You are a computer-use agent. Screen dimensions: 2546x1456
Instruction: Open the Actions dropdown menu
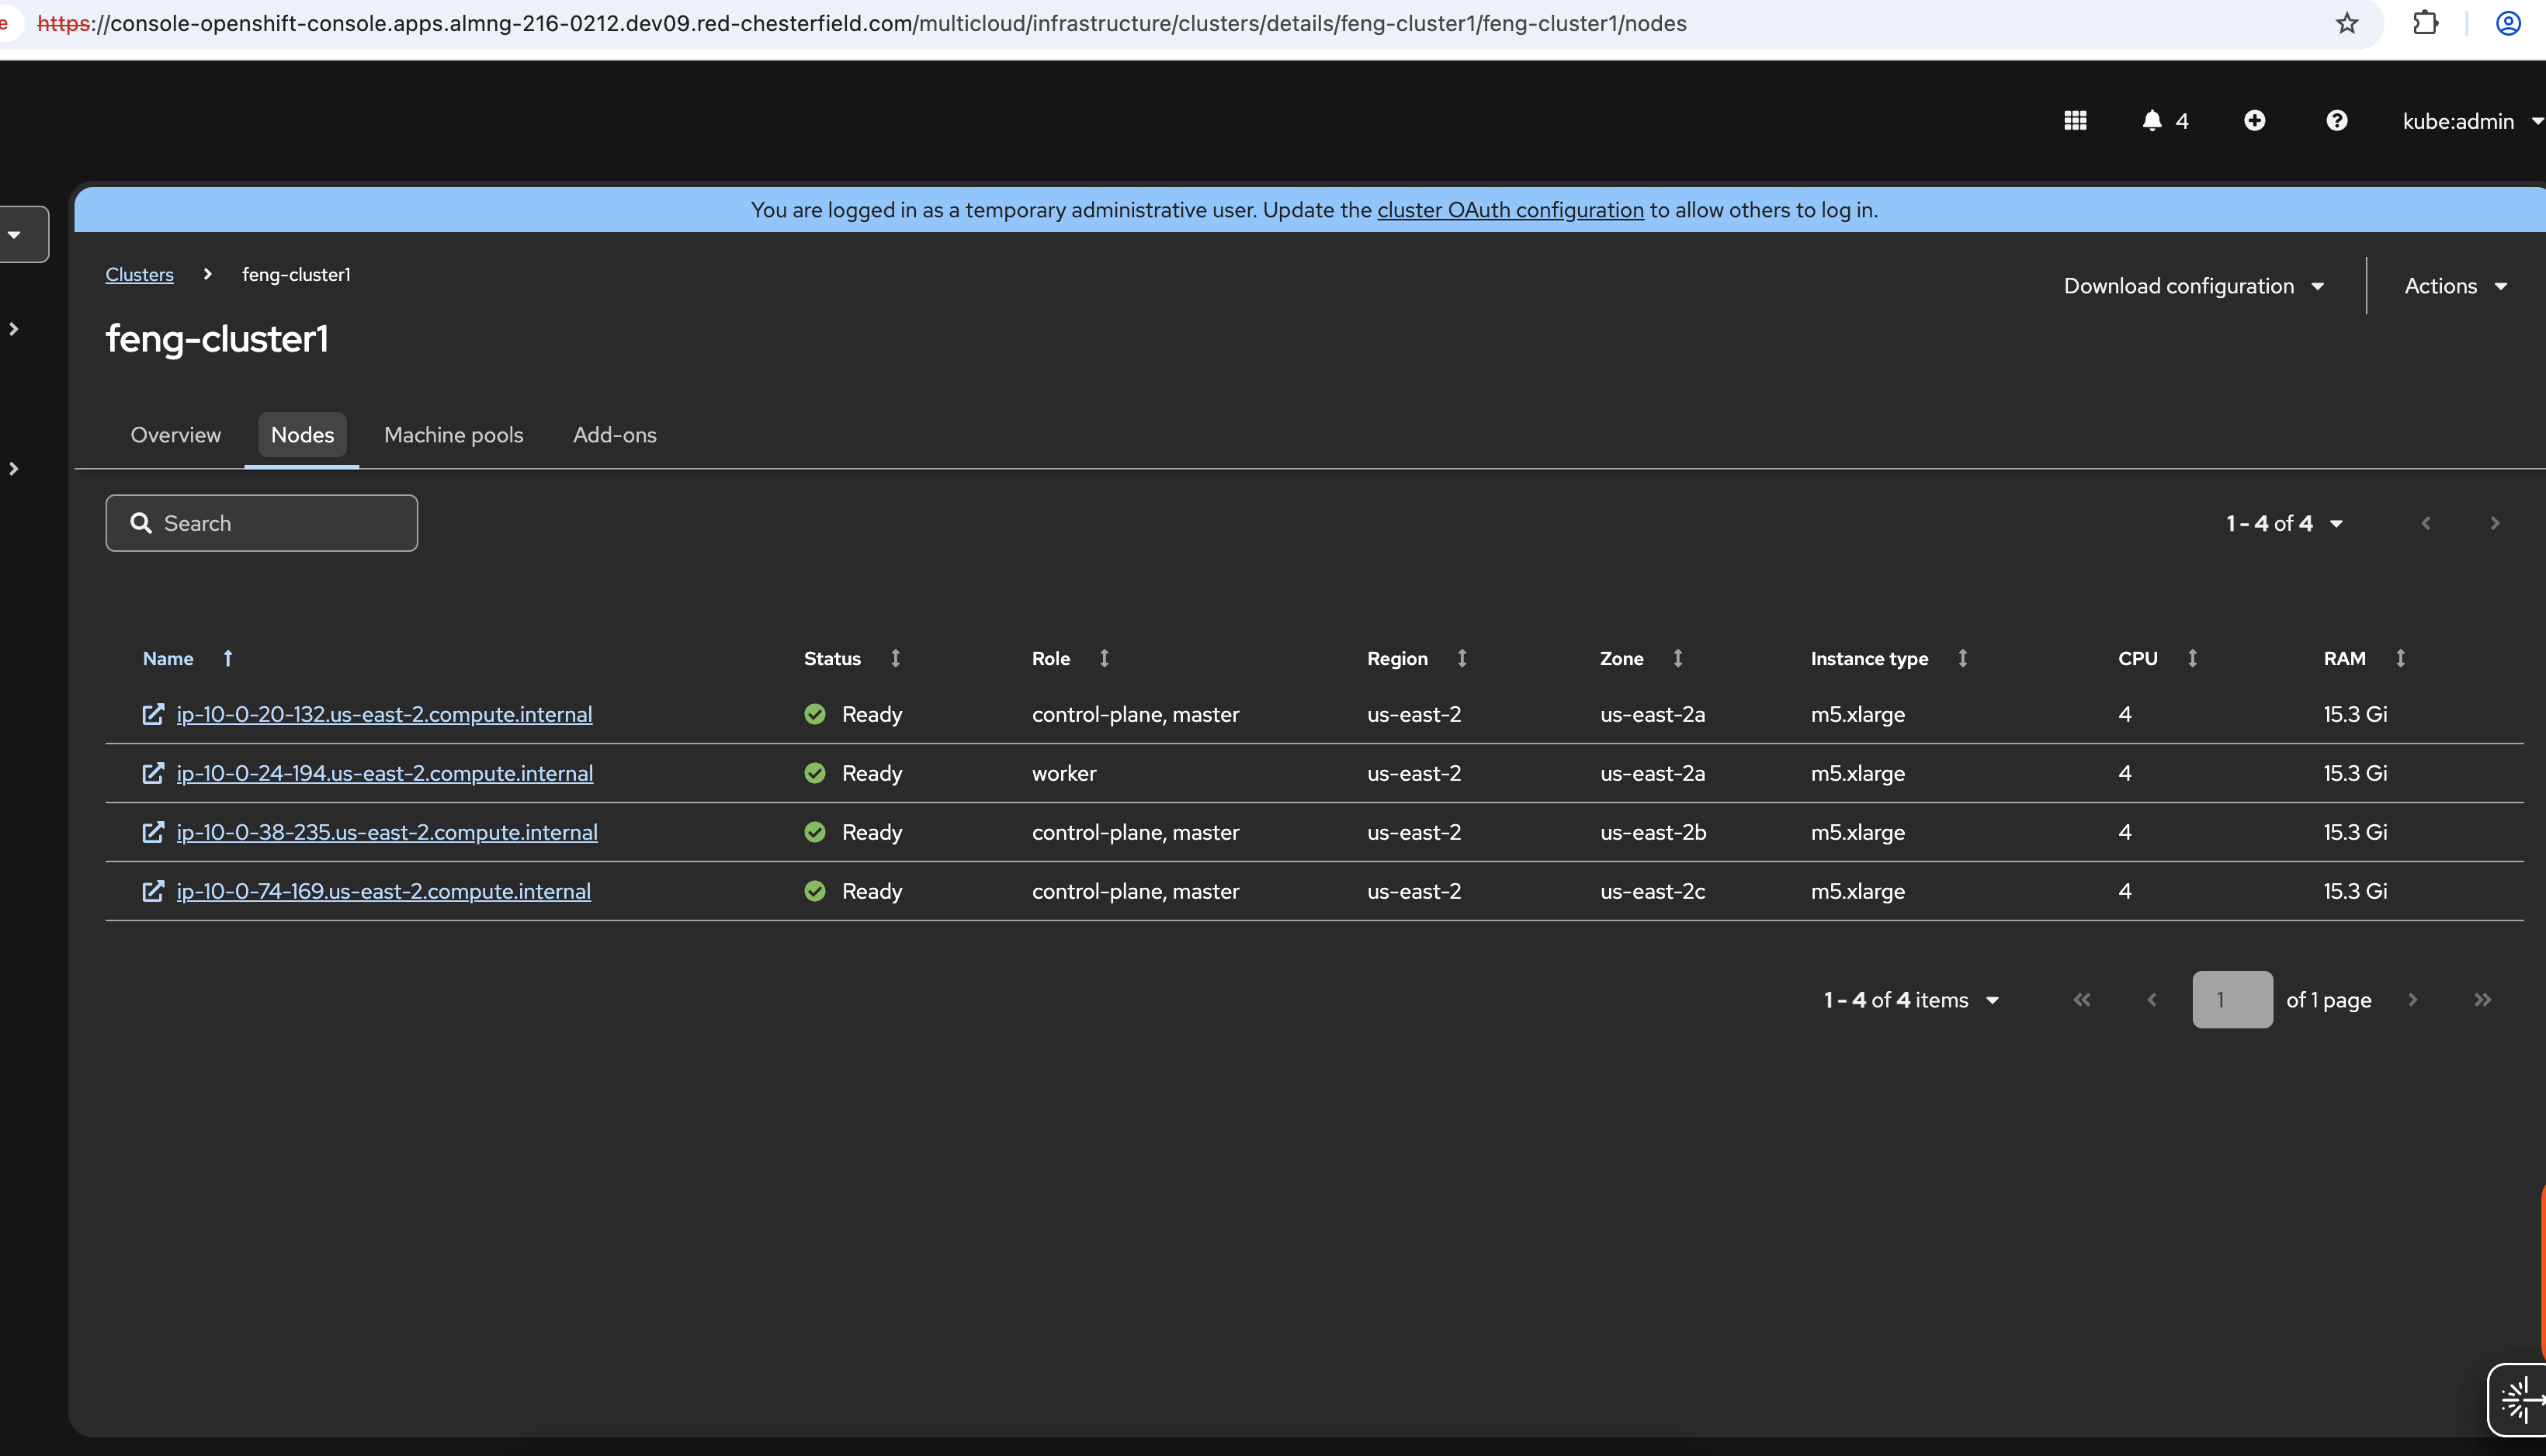2455,286
